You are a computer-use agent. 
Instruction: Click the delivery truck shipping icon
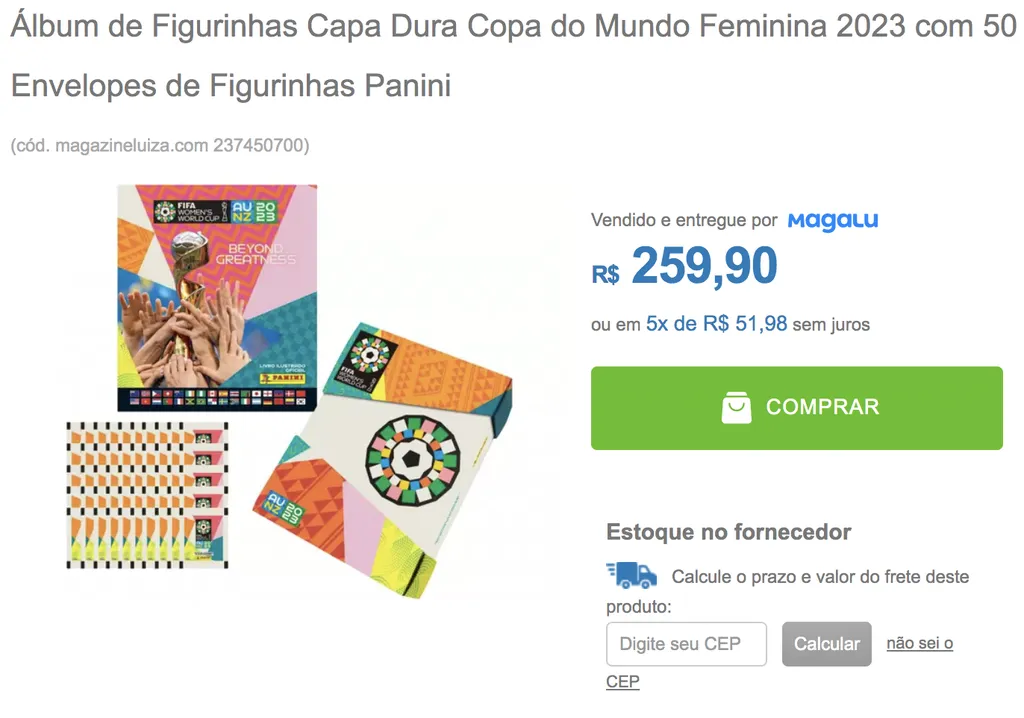(632, 575)
